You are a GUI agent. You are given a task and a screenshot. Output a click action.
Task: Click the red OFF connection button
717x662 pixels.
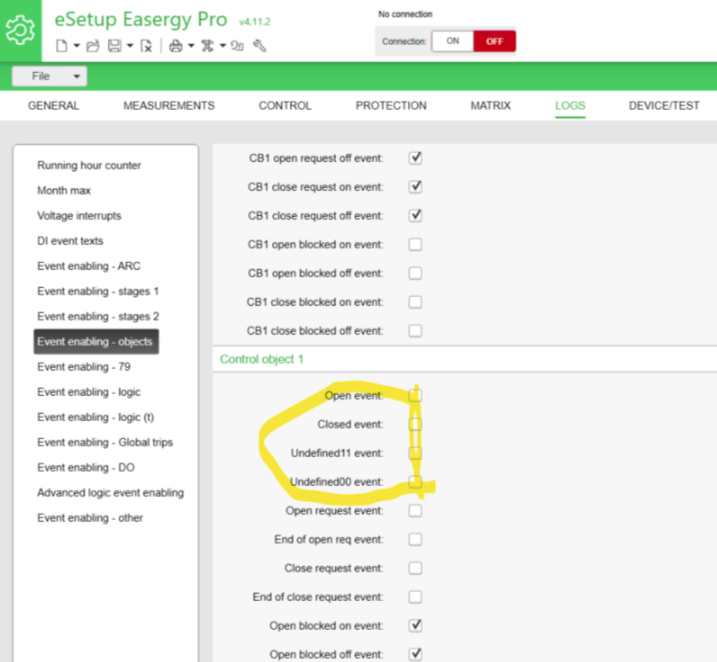coord(494,41)
